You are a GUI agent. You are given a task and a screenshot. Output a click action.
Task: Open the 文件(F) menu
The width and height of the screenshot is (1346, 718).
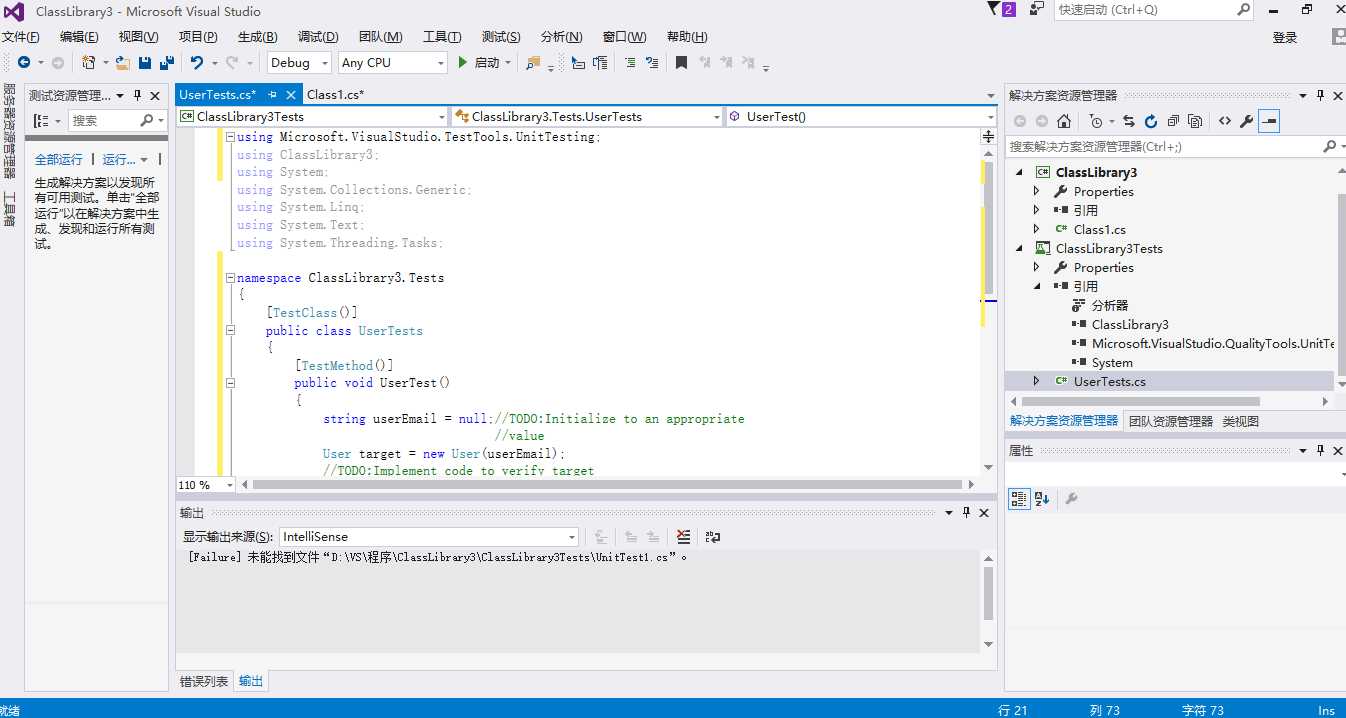(x=20, y=37)
